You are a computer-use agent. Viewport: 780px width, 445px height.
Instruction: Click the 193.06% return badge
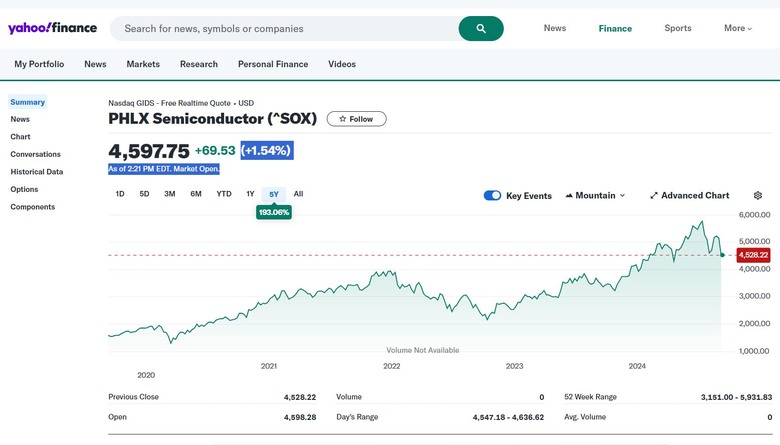274,212
